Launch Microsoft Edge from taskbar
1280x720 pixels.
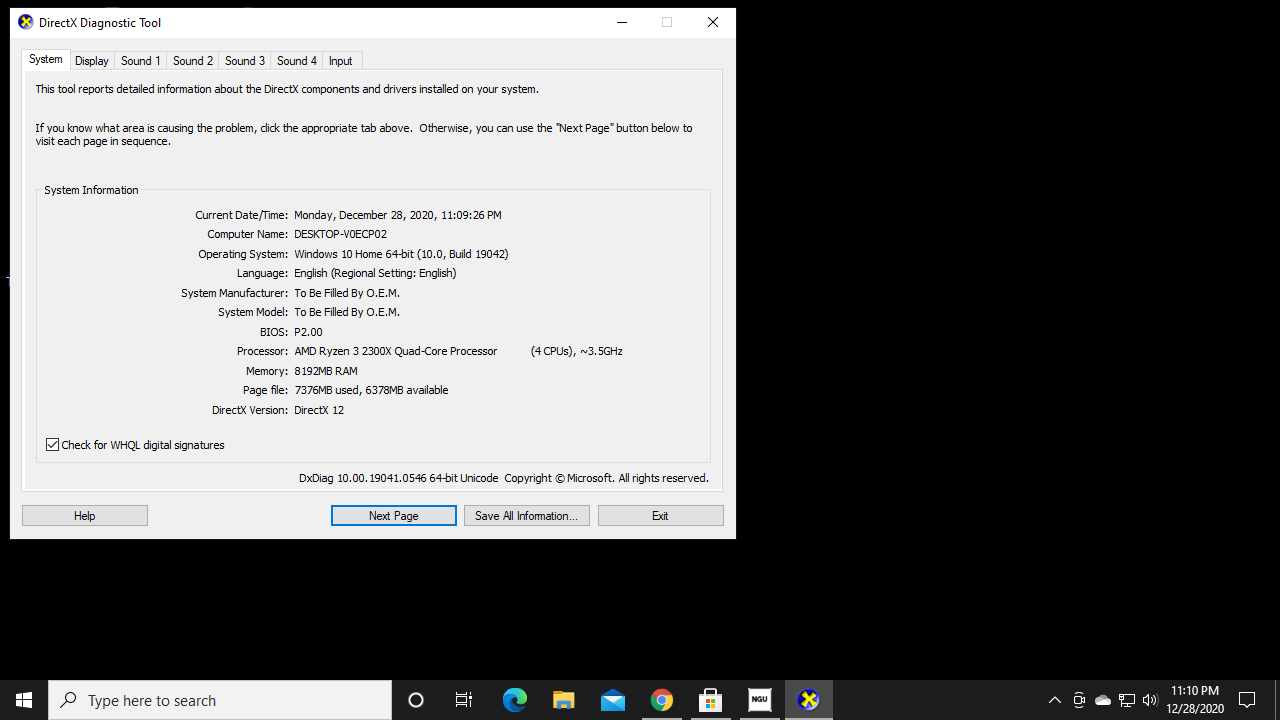[x=515, y=700]
